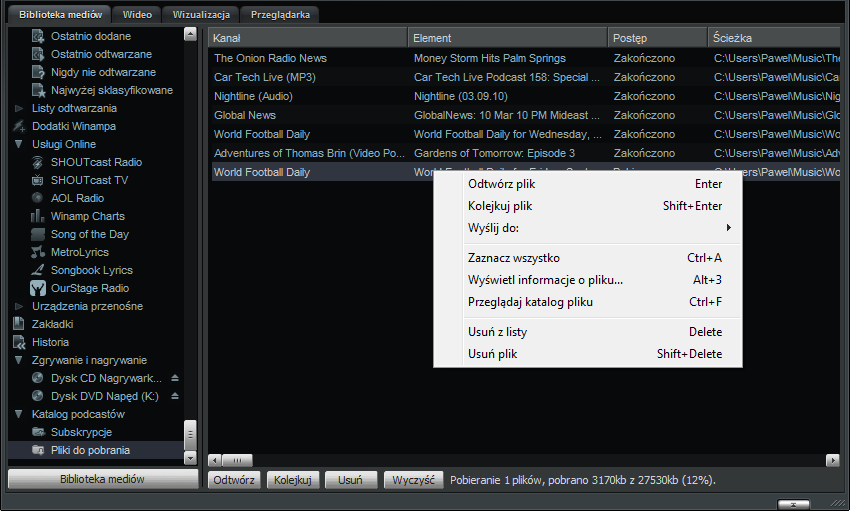Collapse the Usługi Online node
Viewport: 850px width, 511px height.
tap(19, 144)
